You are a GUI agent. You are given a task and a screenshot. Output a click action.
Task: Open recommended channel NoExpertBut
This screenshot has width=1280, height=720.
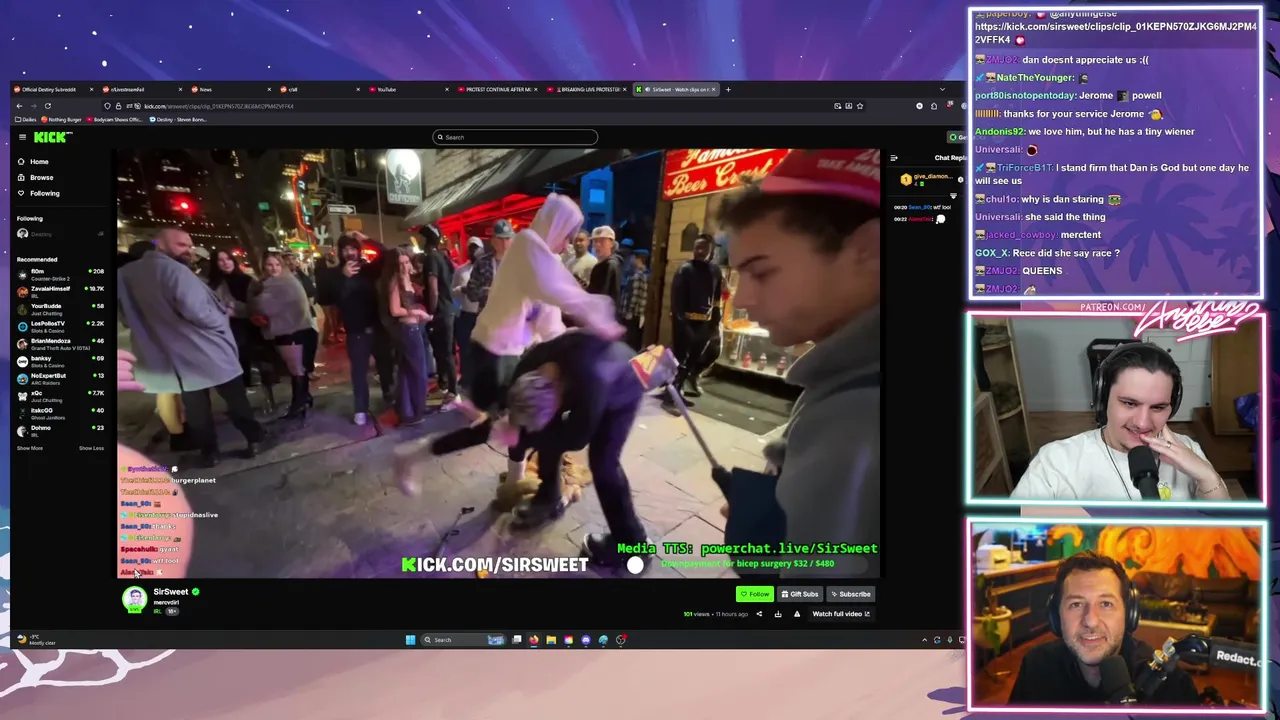[60, 378]
